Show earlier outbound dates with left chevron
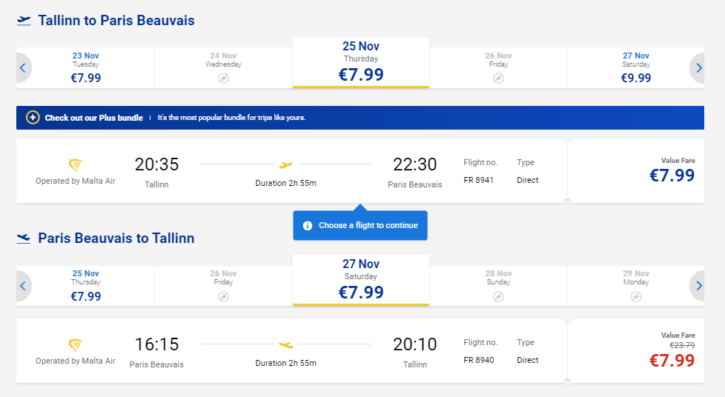 (23, 68)
